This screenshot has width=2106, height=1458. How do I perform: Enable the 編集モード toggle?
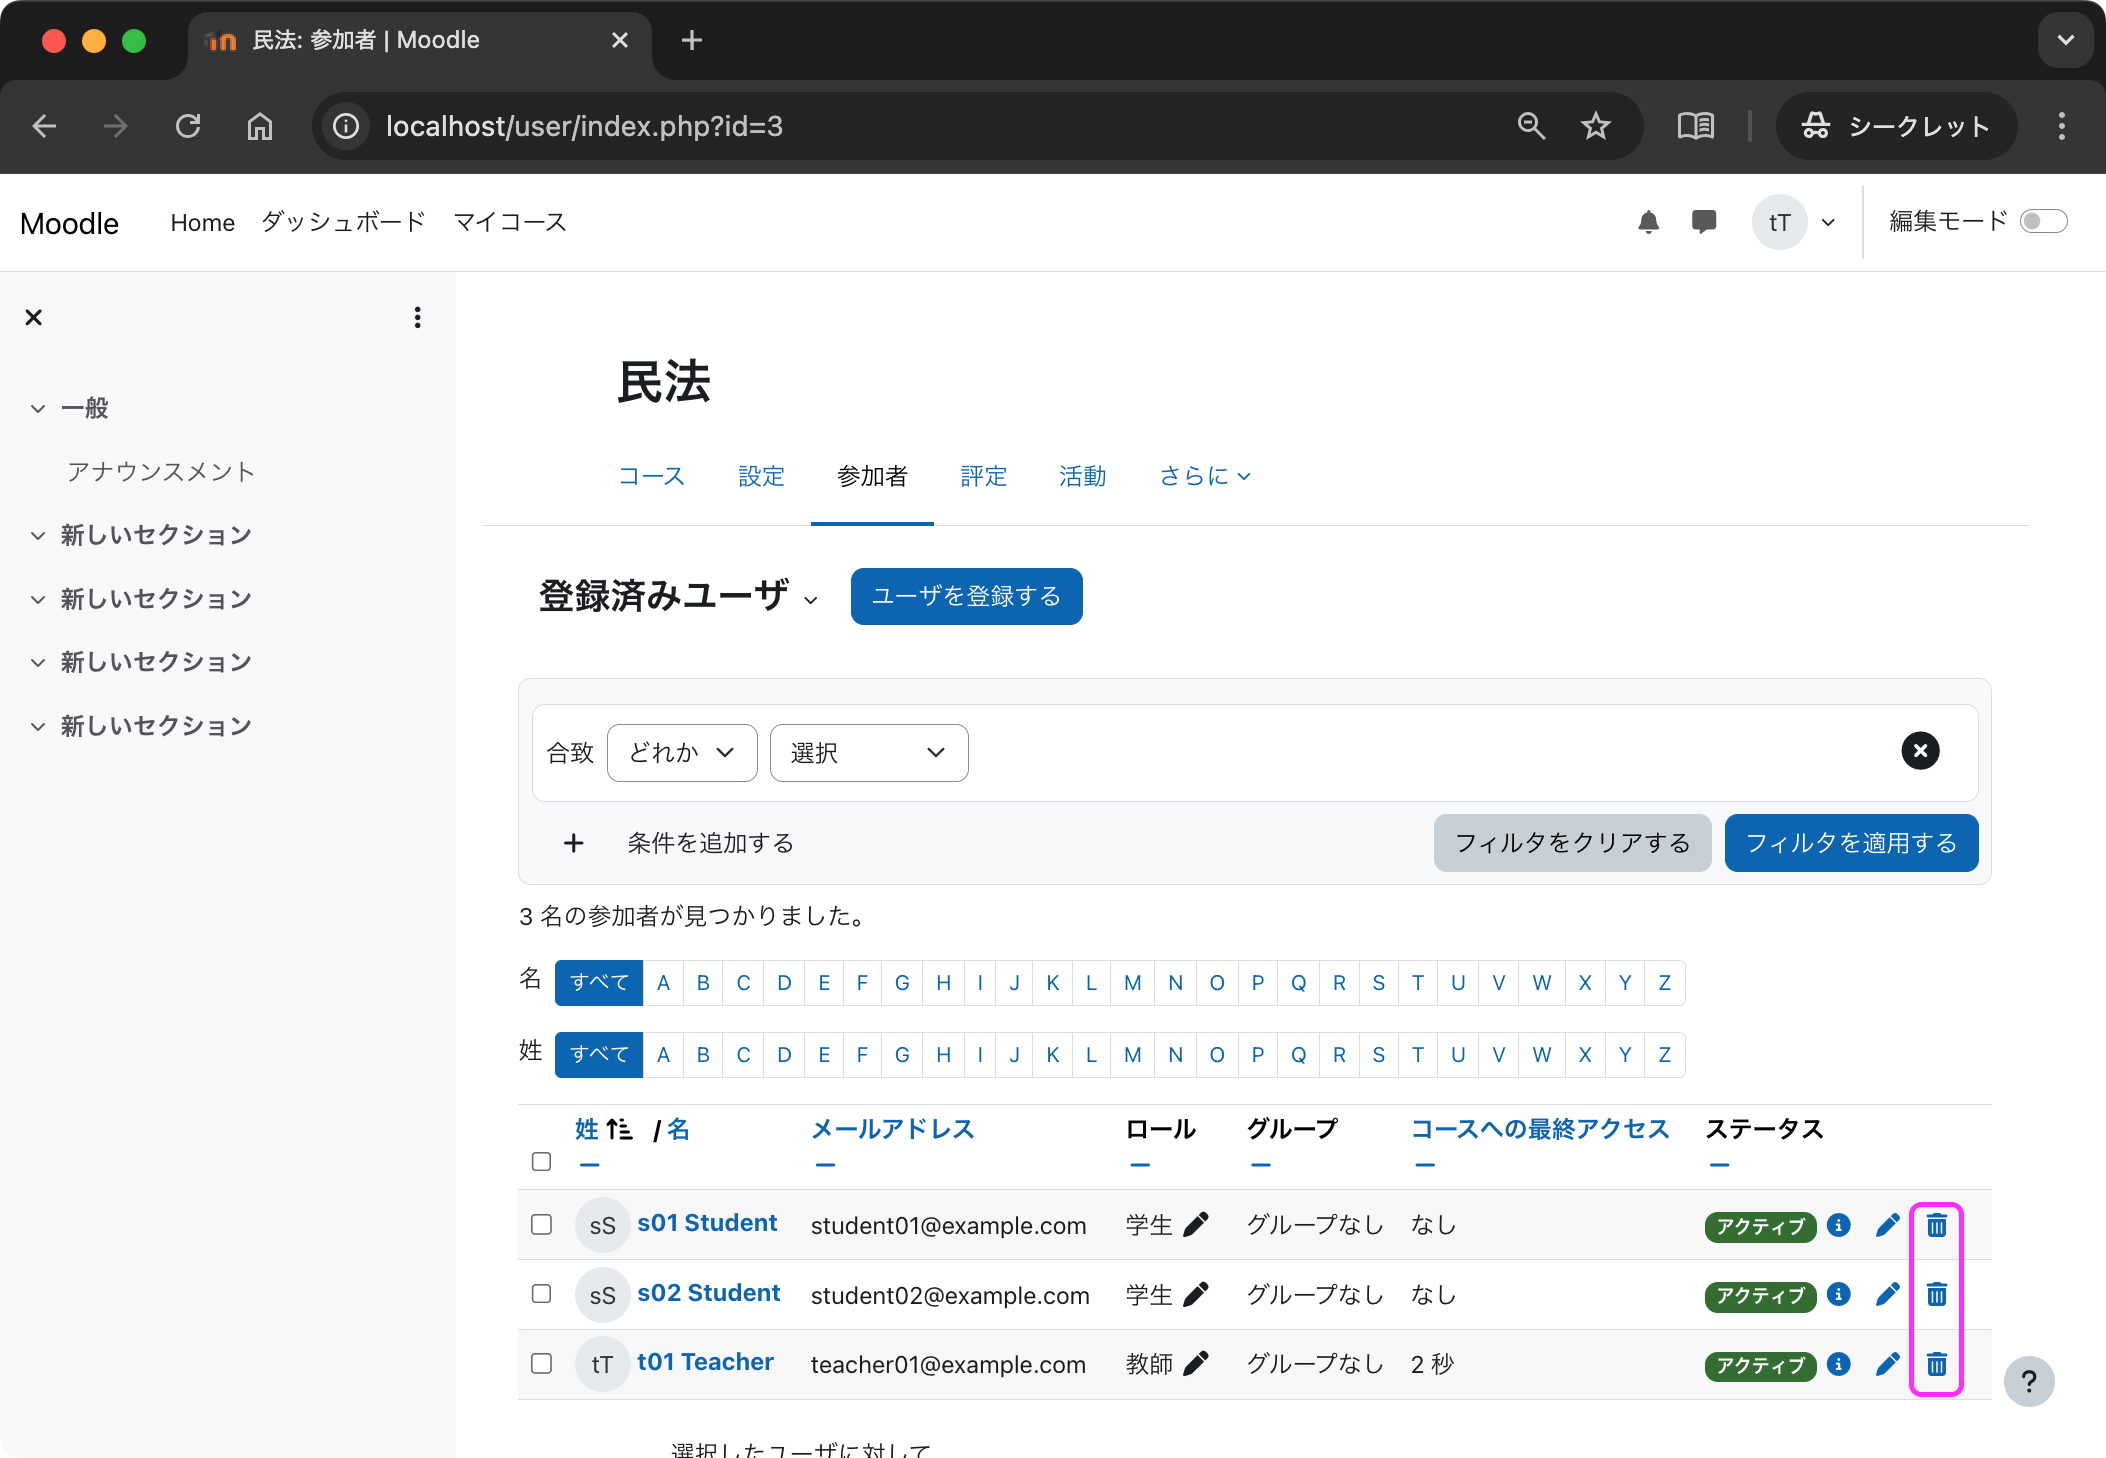[2044, 221]
